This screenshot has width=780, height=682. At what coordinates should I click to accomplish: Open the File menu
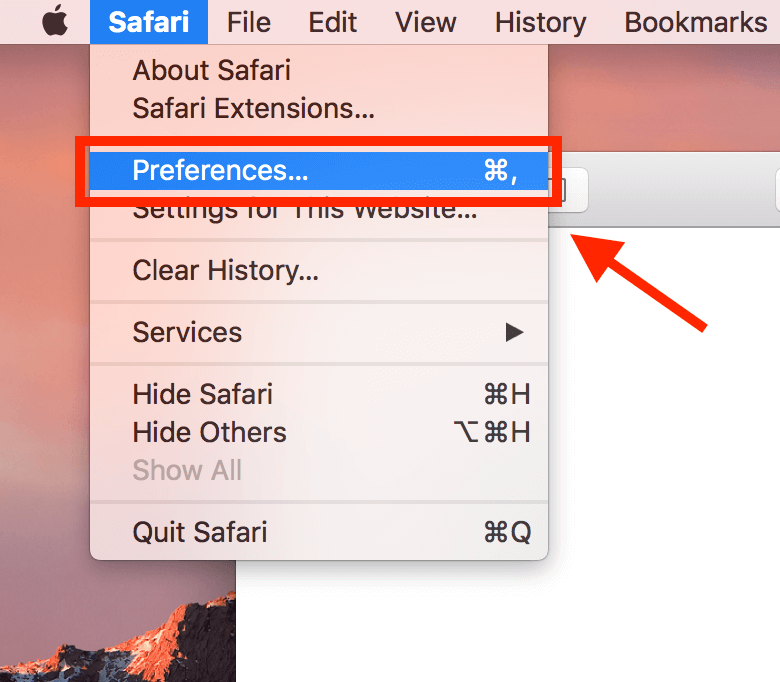[249, 22]
